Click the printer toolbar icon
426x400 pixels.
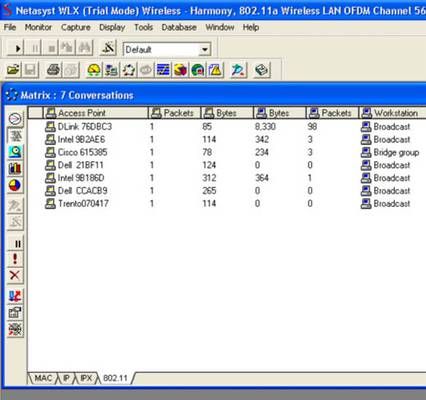coord(54,70)
